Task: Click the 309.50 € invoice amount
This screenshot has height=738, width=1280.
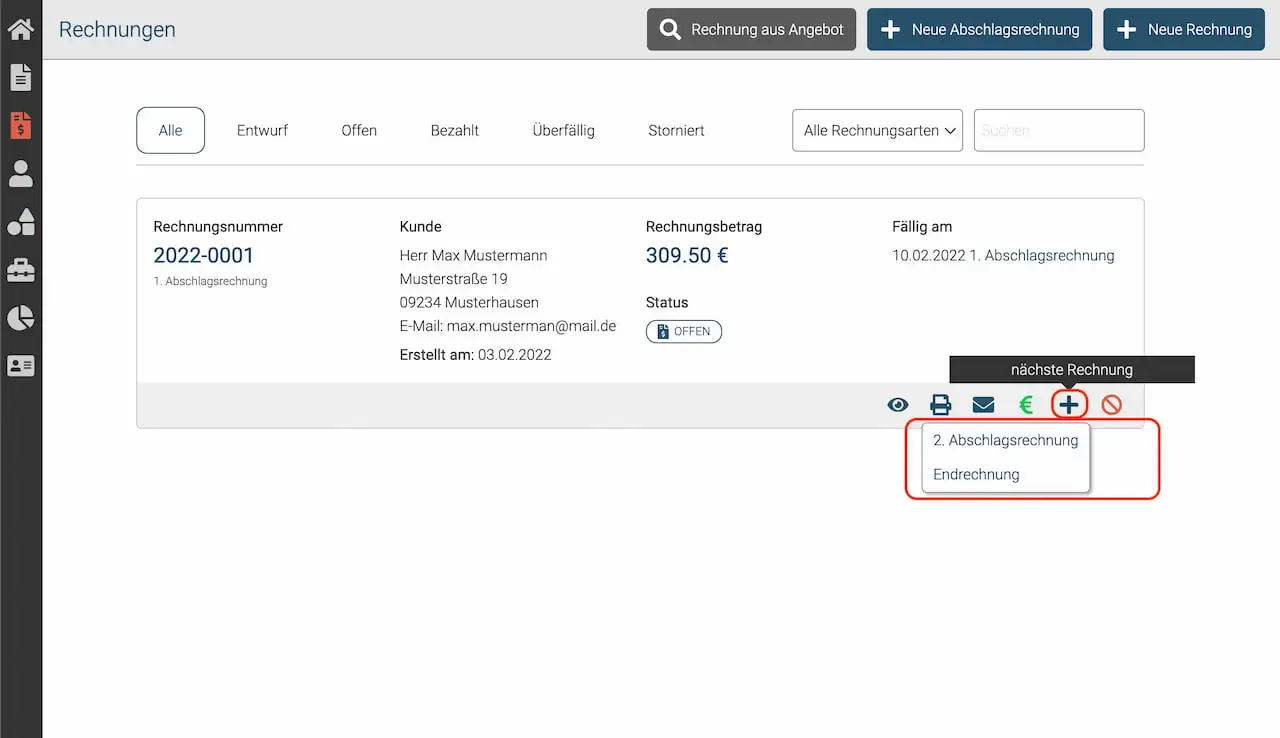Action: pyautogui.click(x=687, y=255)
